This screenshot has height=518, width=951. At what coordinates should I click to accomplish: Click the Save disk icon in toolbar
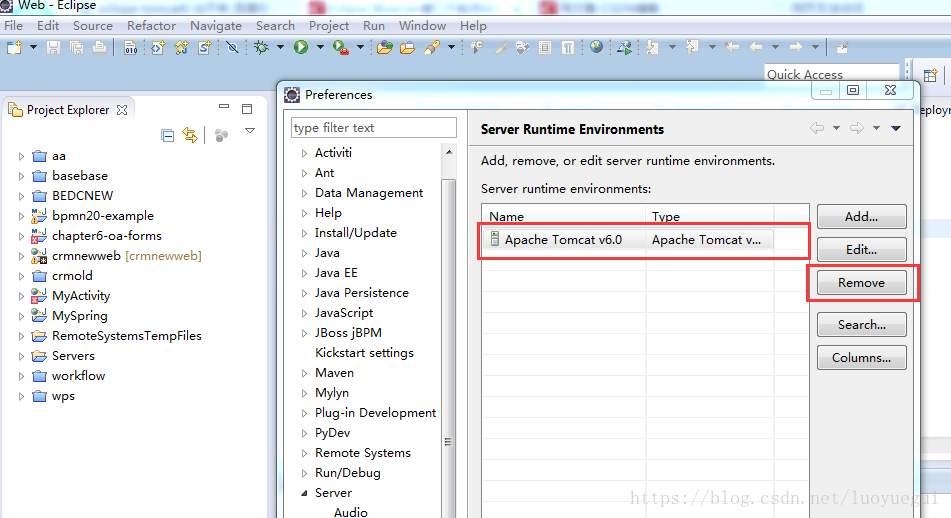click(53, 47)
